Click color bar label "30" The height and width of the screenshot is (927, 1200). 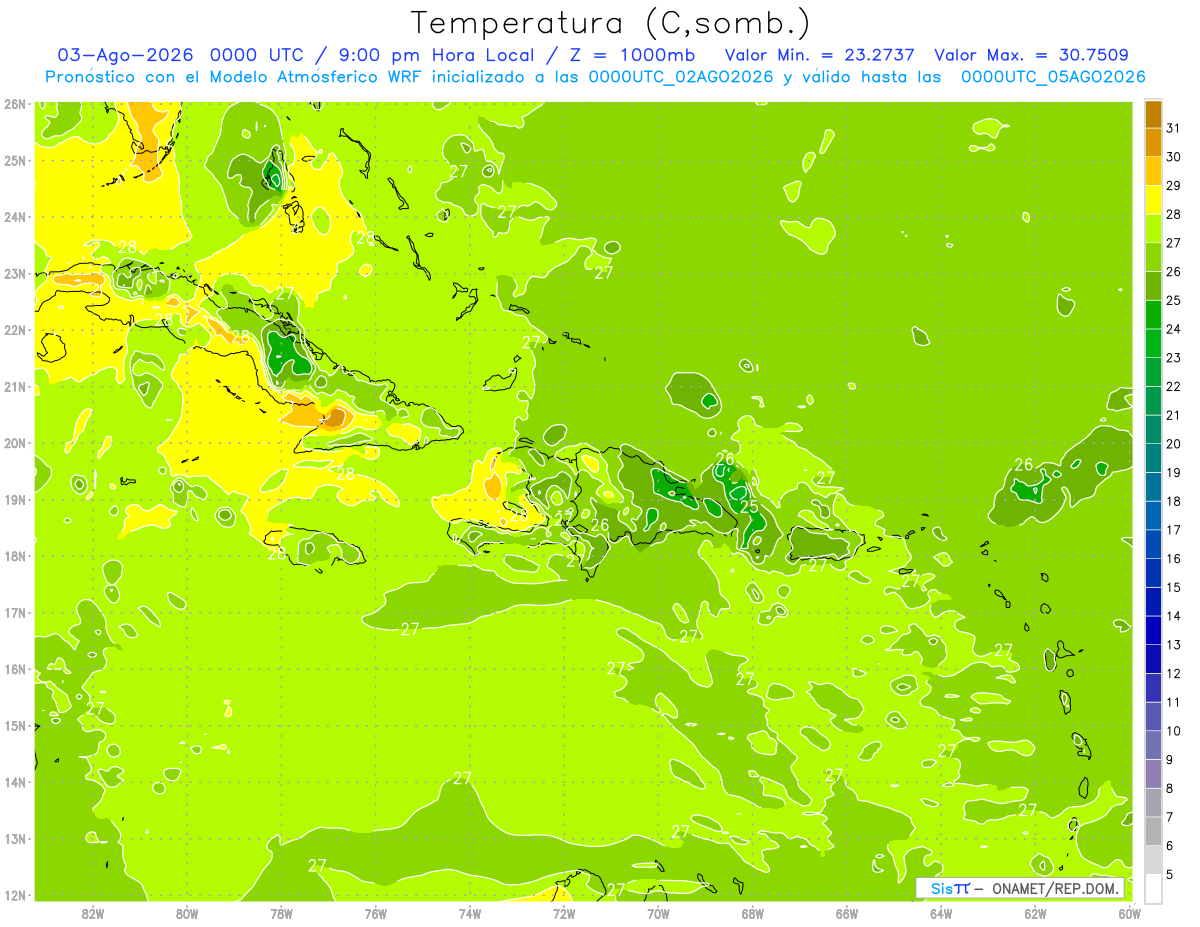click(1173, 157)
